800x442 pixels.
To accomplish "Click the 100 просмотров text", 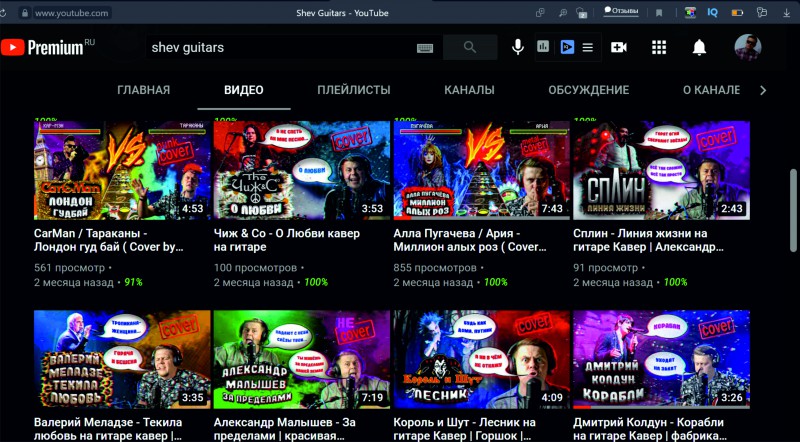I will [255, 267].
